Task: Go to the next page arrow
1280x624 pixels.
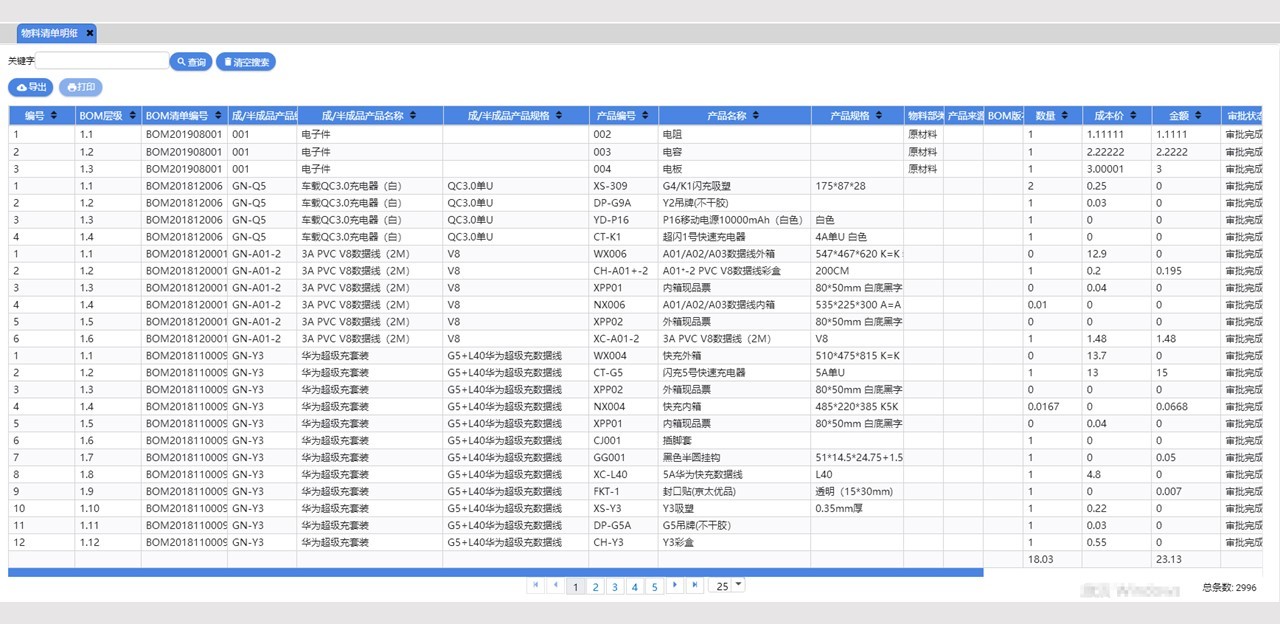Action: coord(675,586)
